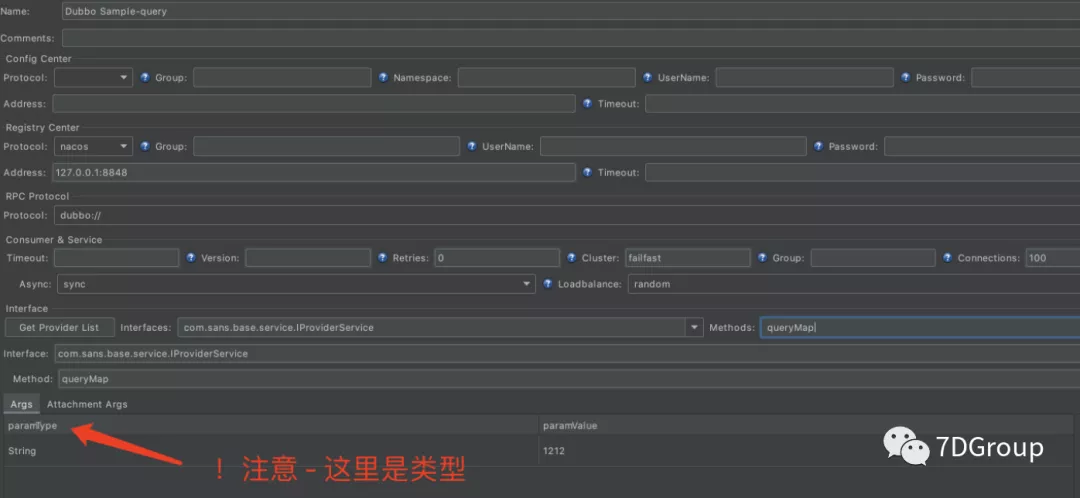The height and width of the screenshot is (498, 1080).
Task: Click the Consumer & Service Group input
Action: coord(873,258)
